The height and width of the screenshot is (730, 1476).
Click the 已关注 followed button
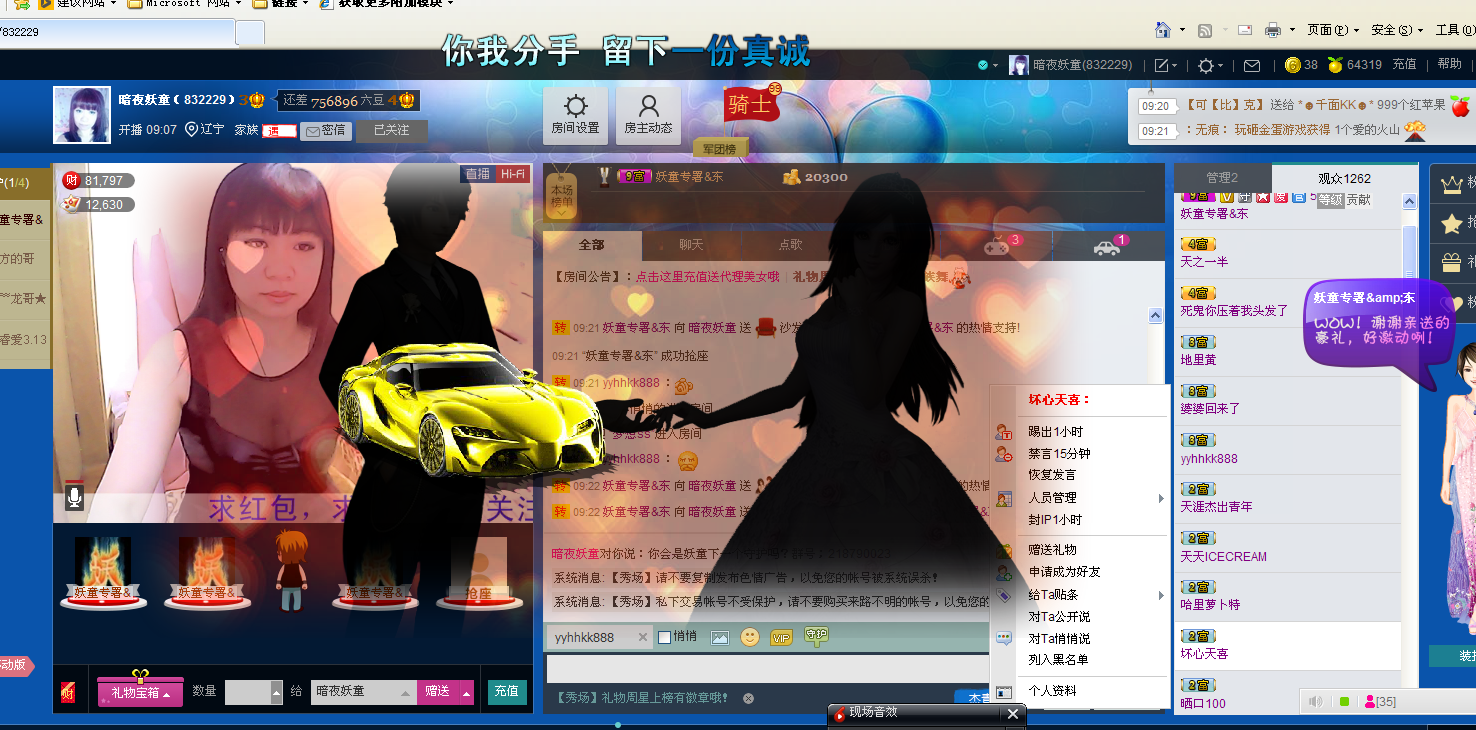391,130
